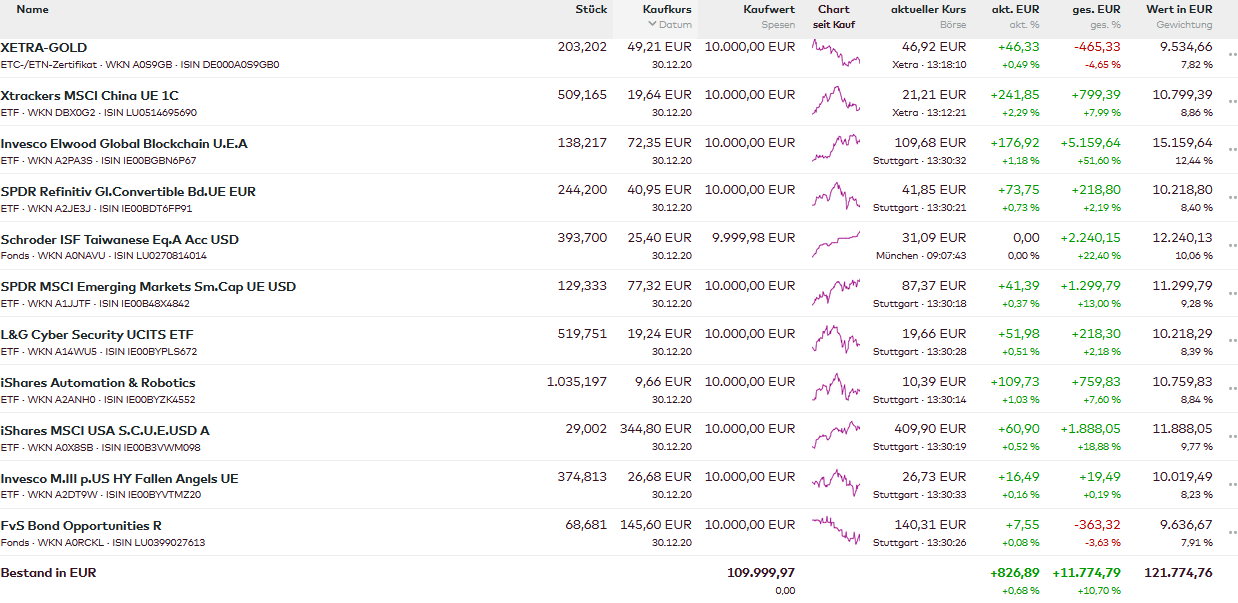Open row actions for Invesco Elwood Global Blockchain
This screenshot has height=603, width=1238.
coord(1231,151)
